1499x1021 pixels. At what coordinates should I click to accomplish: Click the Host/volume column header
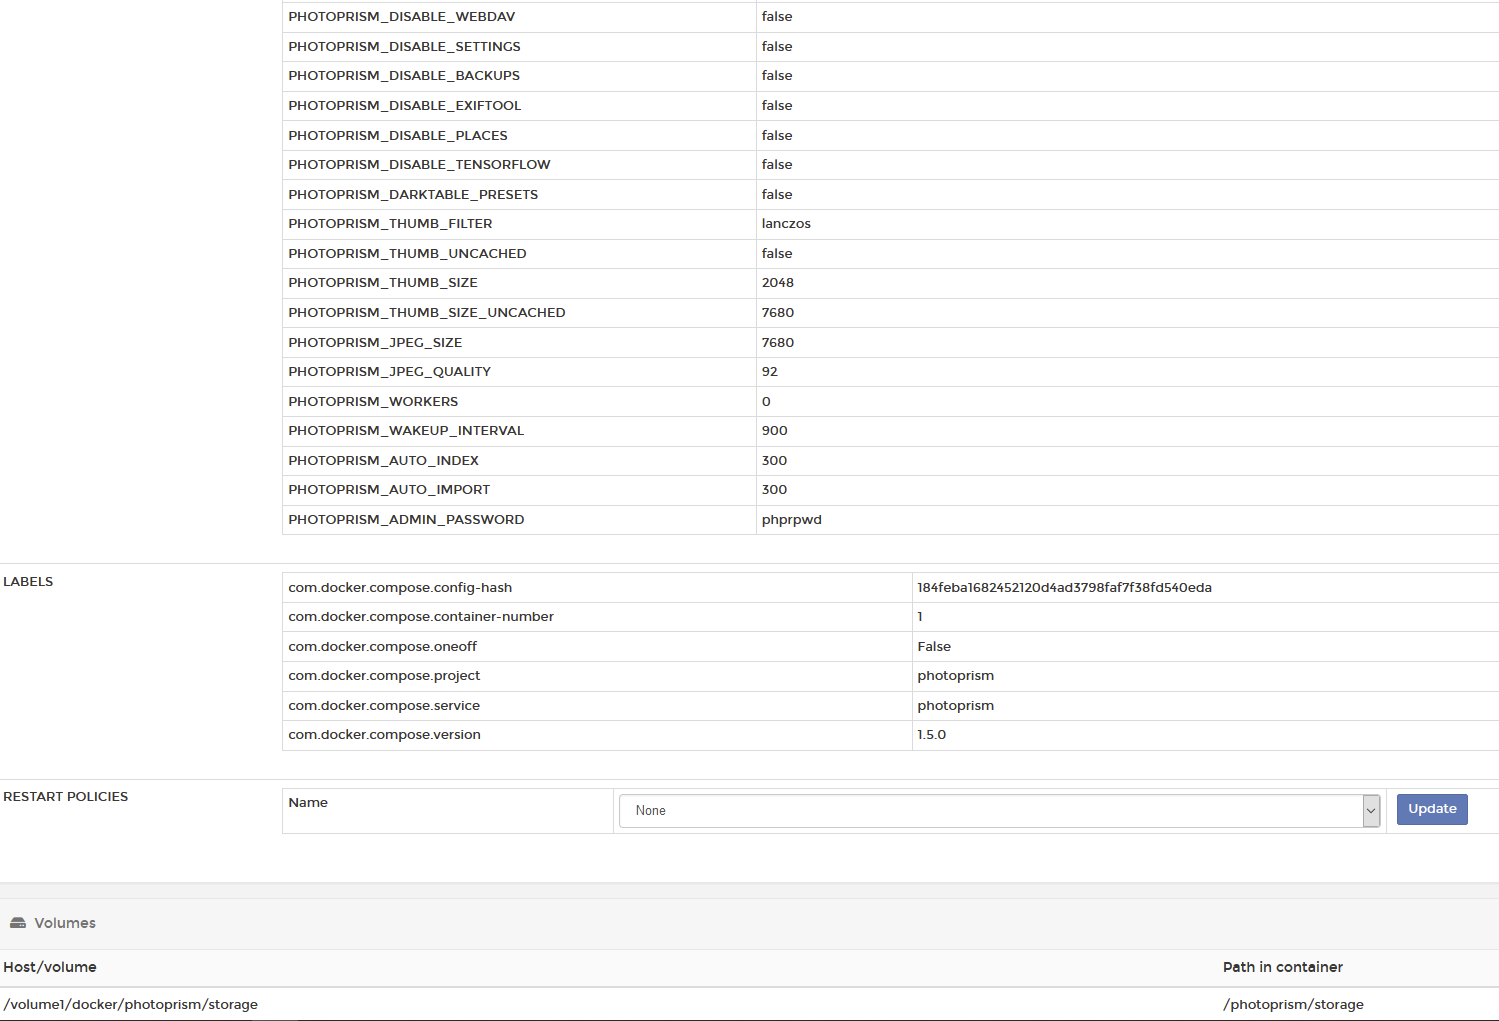[x=50, y=967]
